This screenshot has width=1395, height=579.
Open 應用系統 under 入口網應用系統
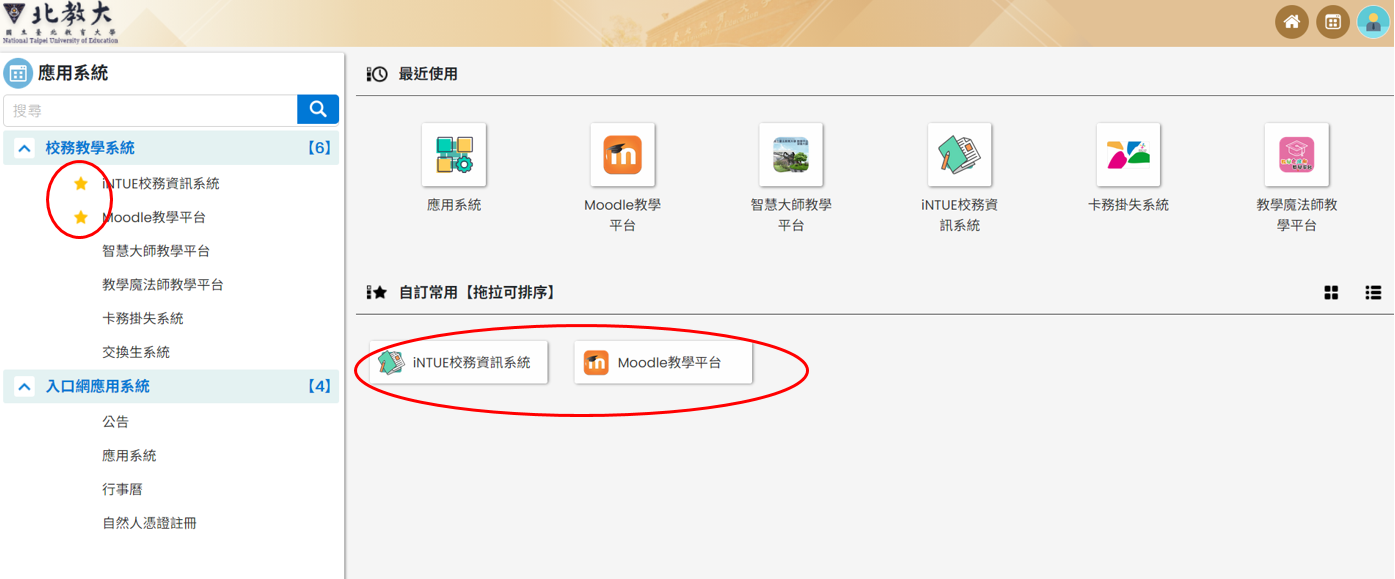[130, 456]
